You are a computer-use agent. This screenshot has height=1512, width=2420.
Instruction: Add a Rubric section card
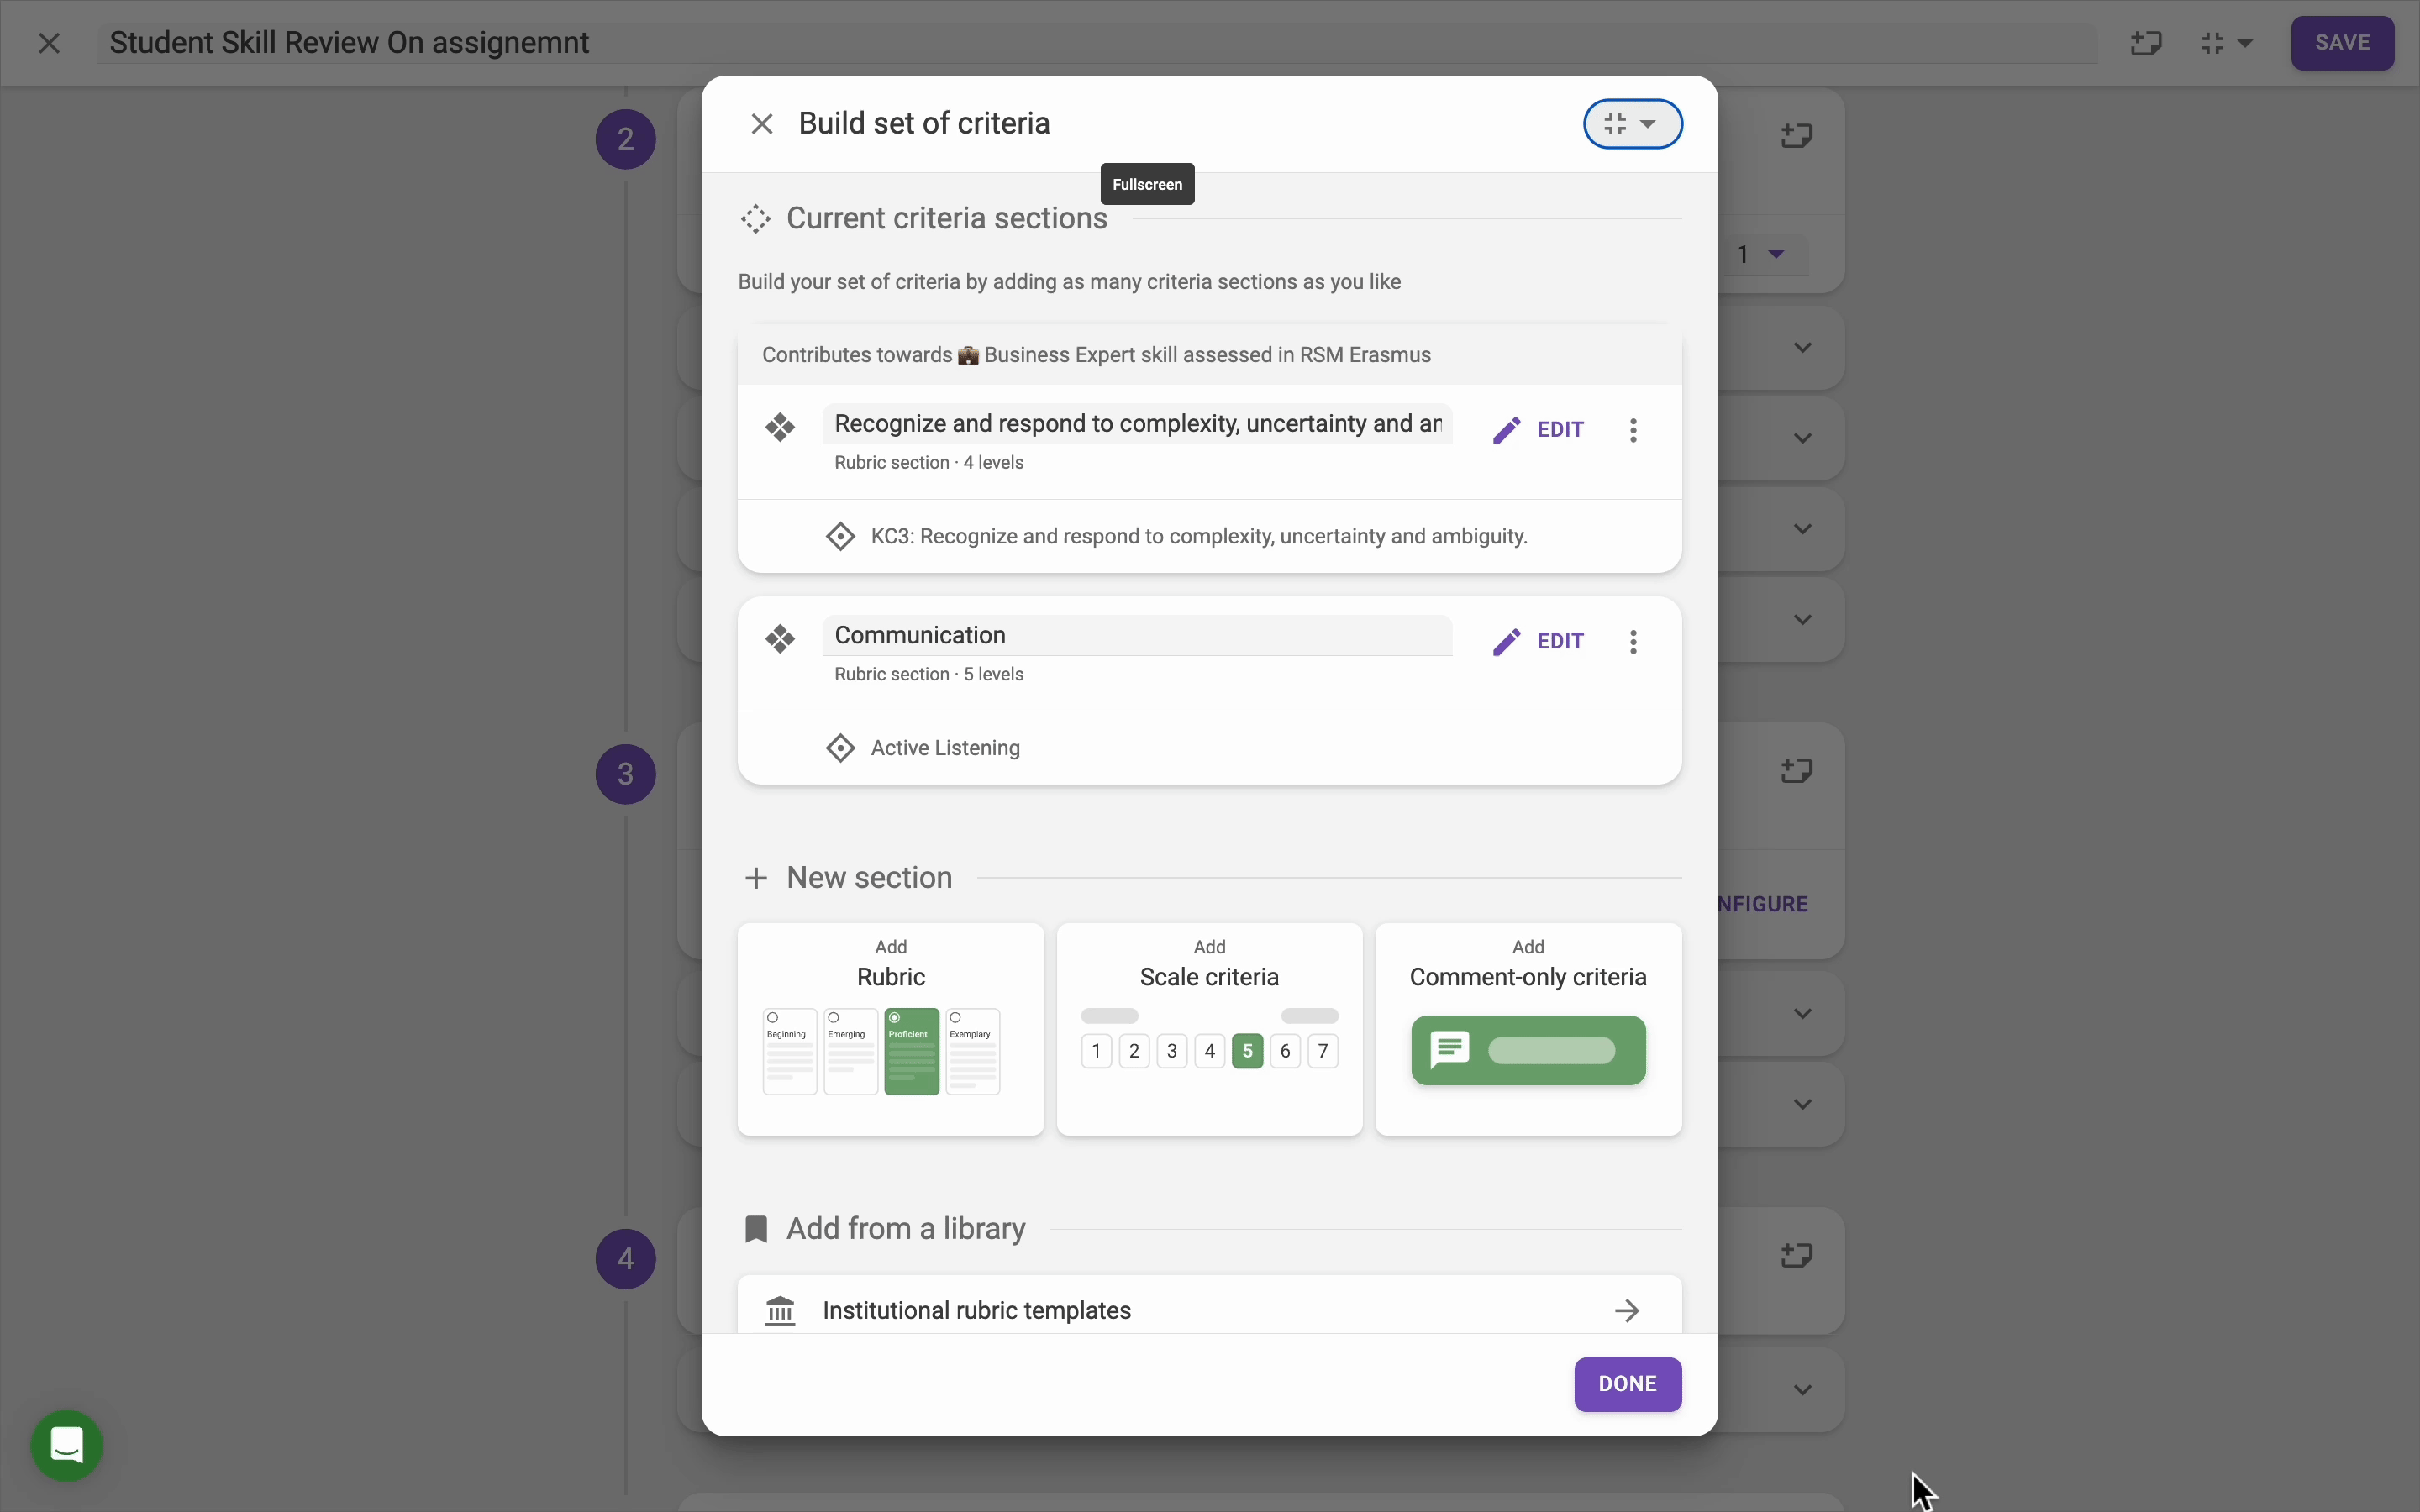point(890,1029)
